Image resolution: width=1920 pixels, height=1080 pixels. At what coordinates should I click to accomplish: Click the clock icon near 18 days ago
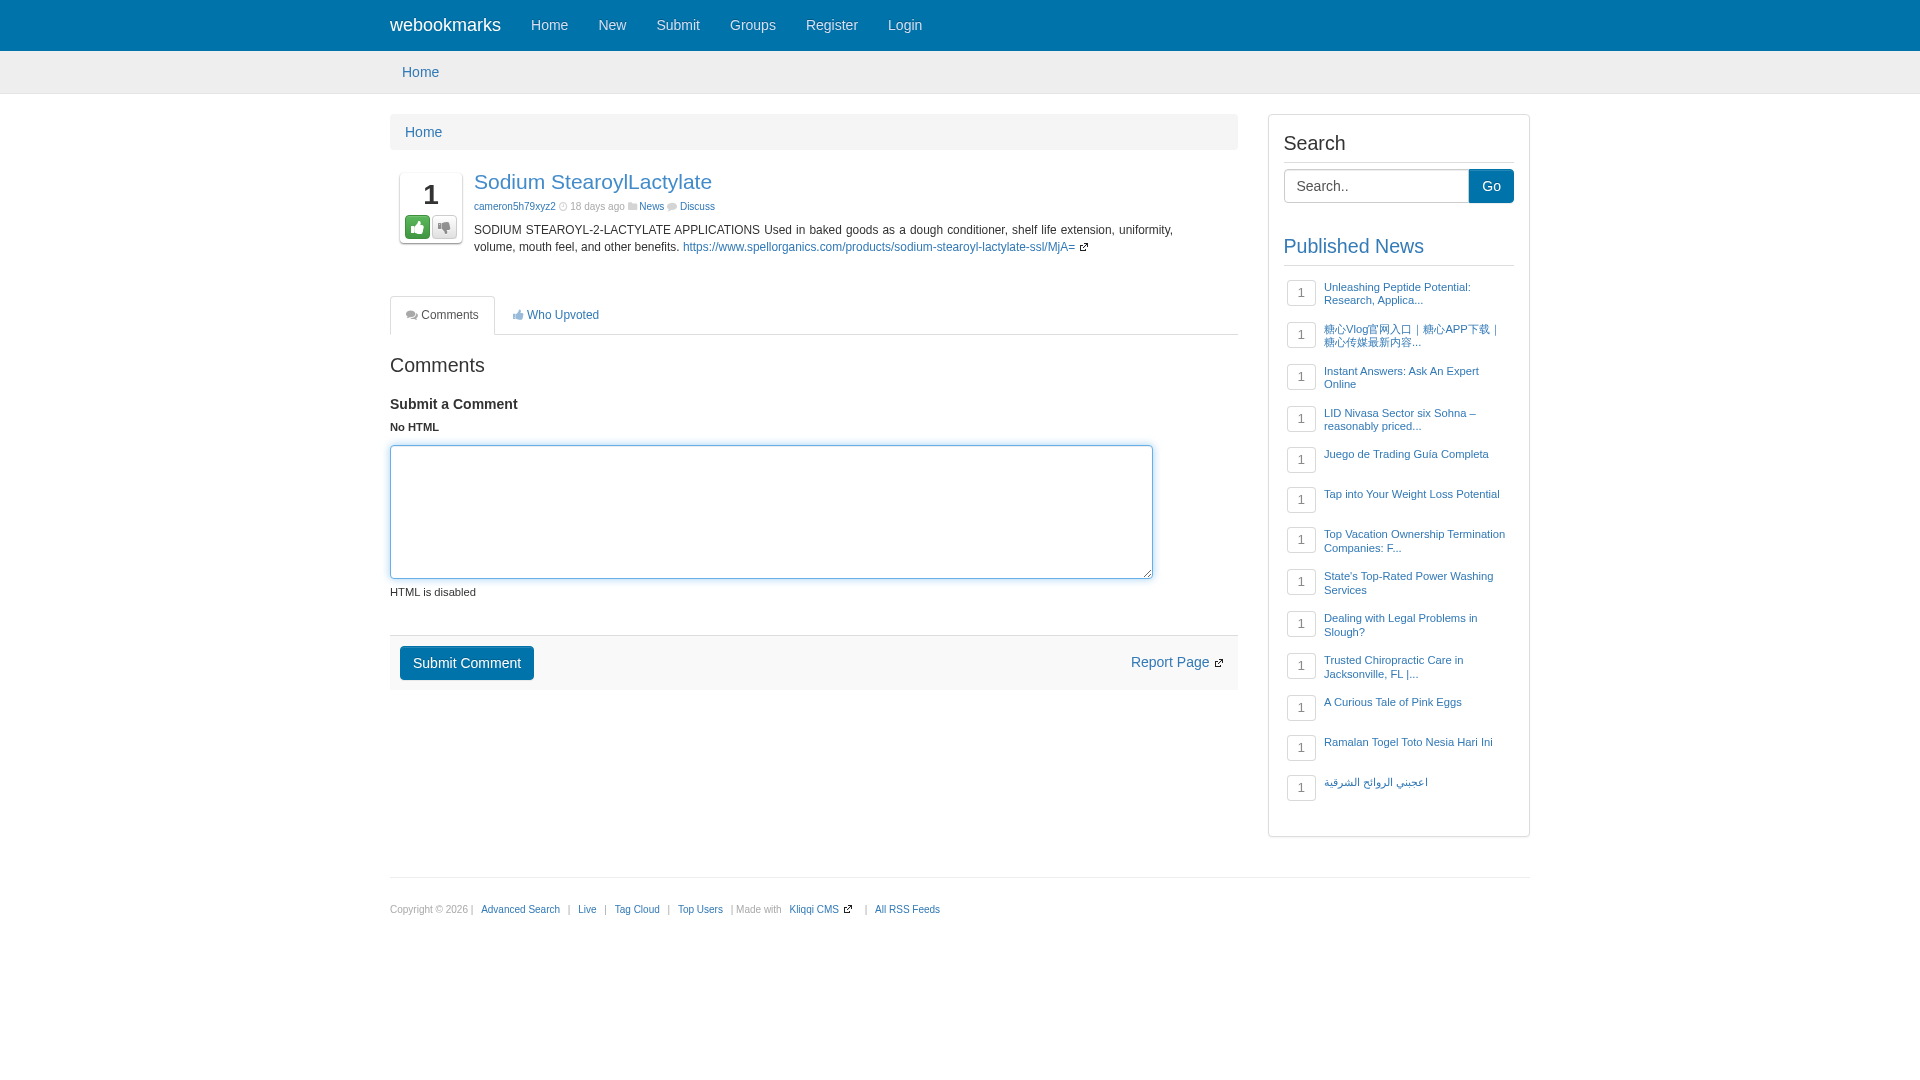pyautogui.click(x=562, y=206)
